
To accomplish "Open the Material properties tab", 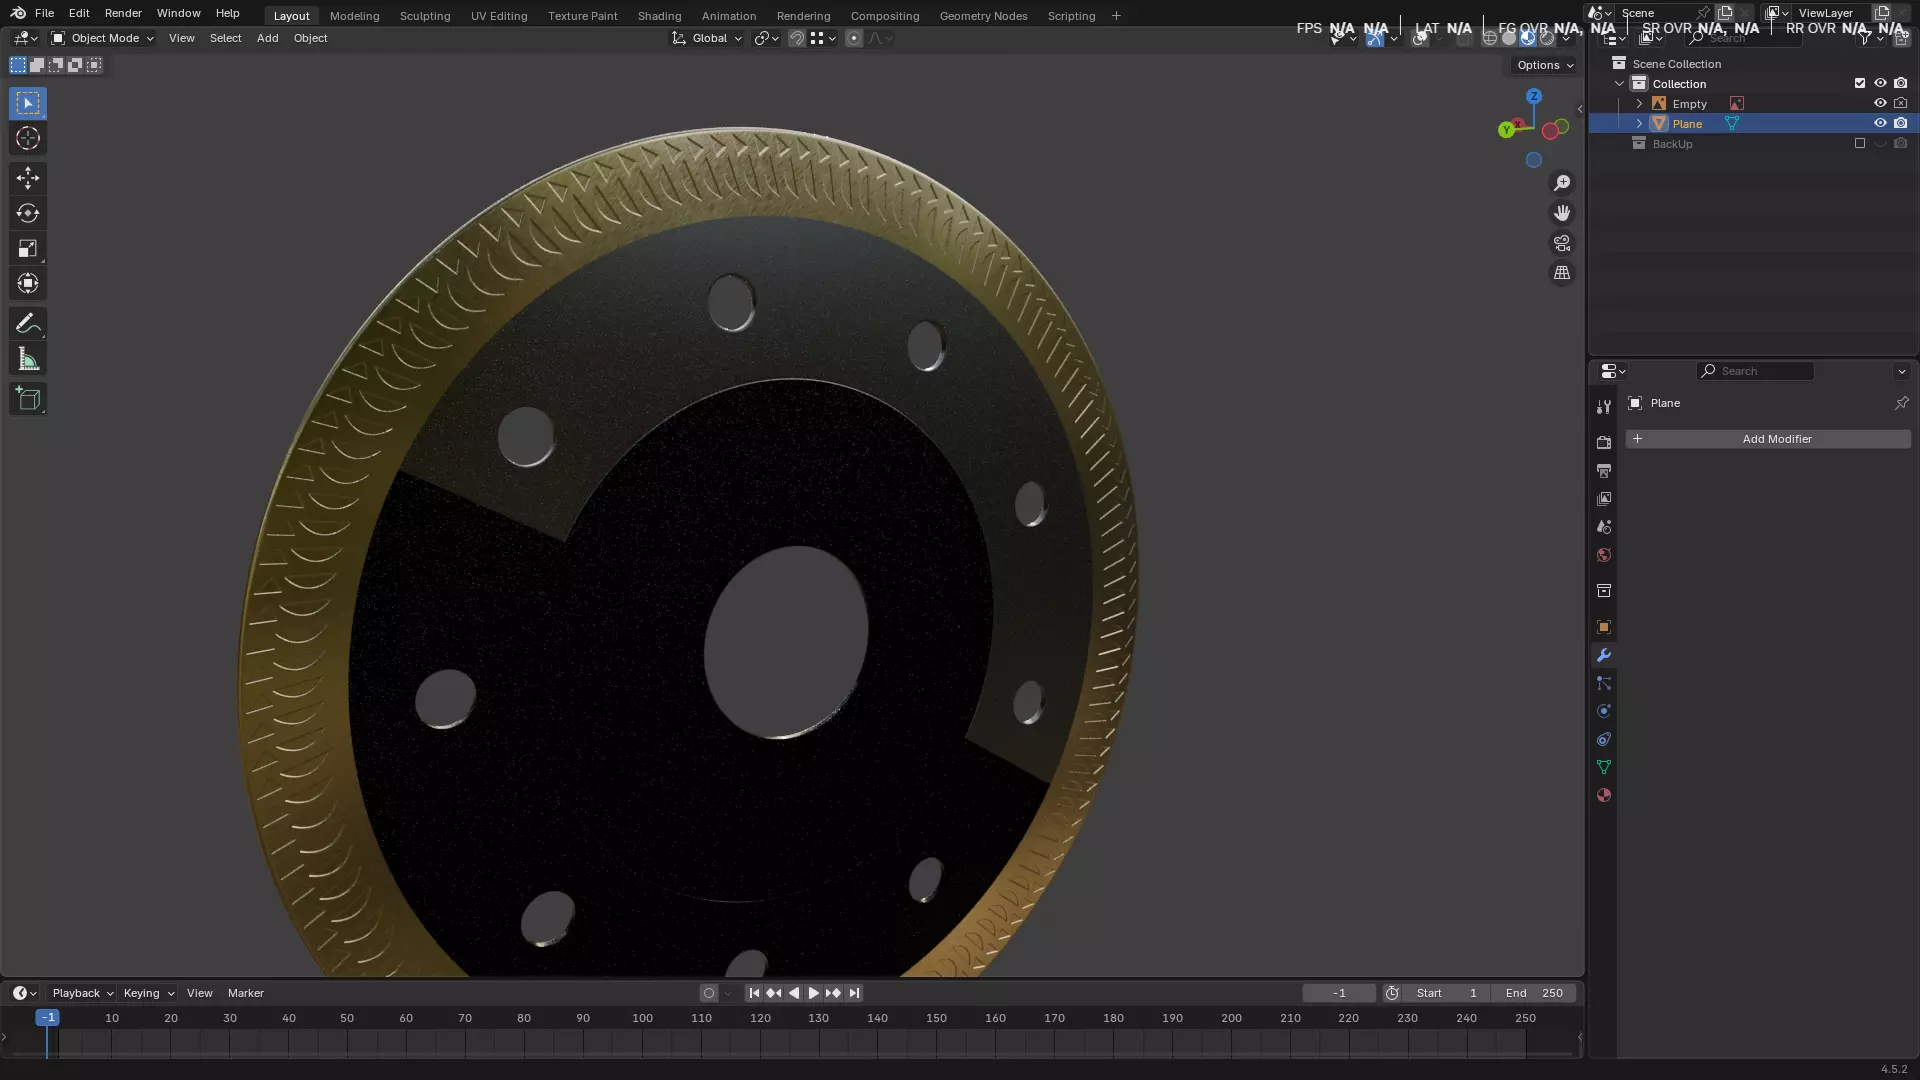I will (1604, 795).
